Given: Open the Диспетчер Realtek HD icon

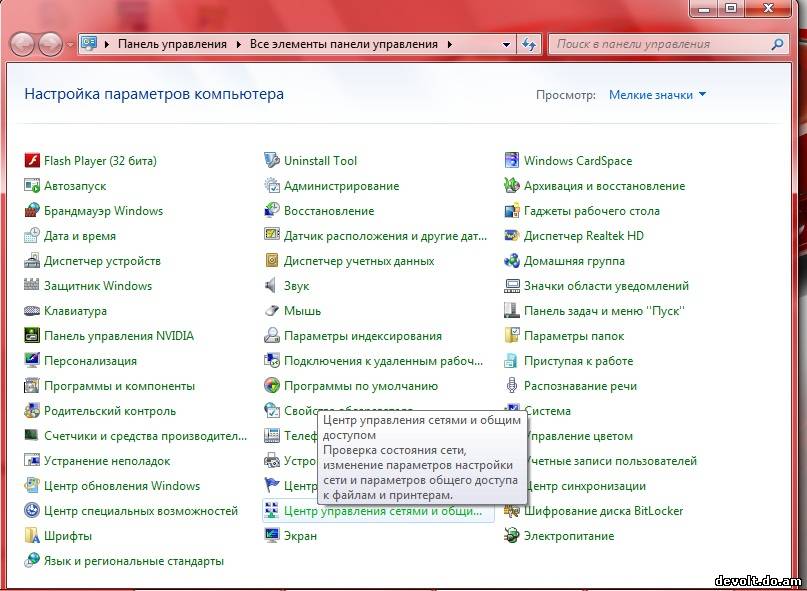Looking at the screenshot, I should 512,236.
